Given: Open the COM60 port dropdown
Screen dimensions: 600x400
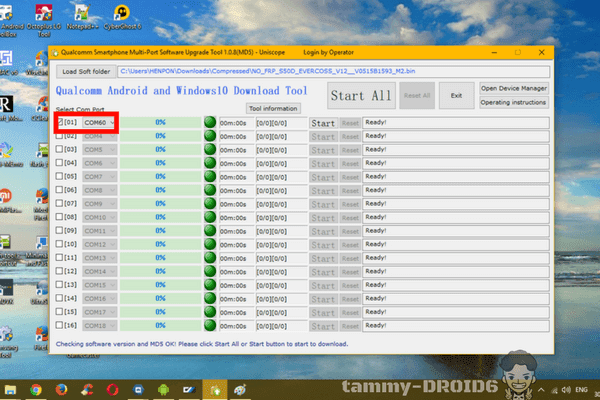Looking at the screenshot, I should tap(99, 122).
